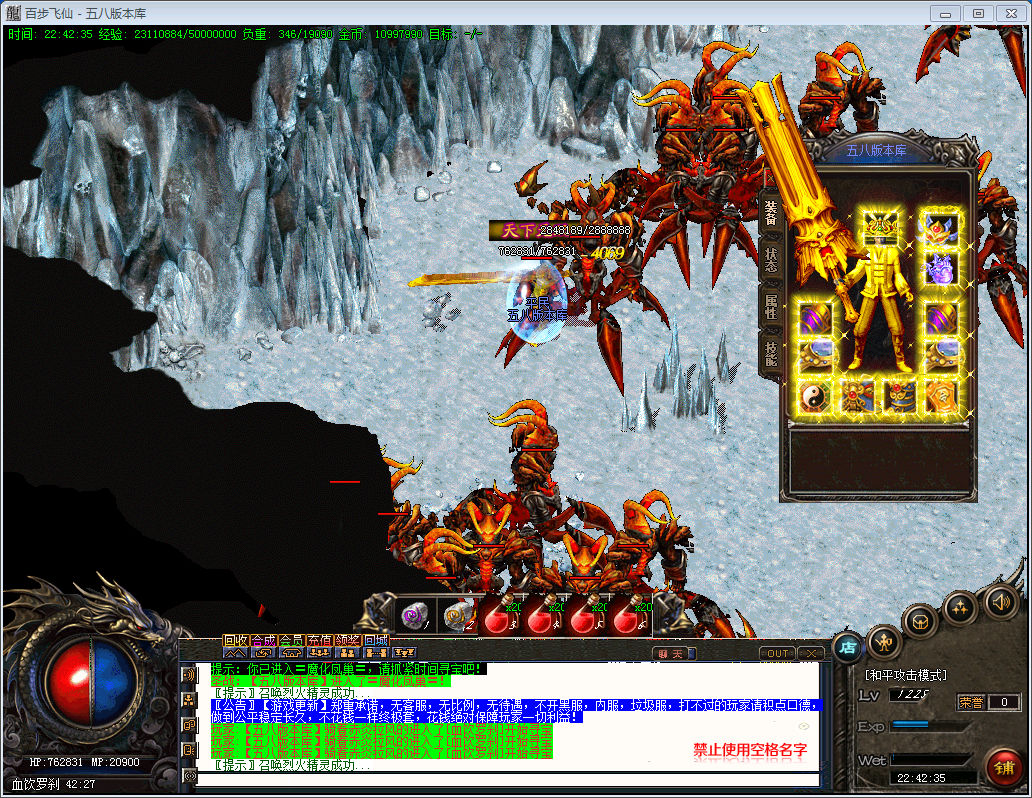Viewport: 1032px width, 798px height.
Task: Click the red-blue HP MP orb
Action: [x=90, y=683]
